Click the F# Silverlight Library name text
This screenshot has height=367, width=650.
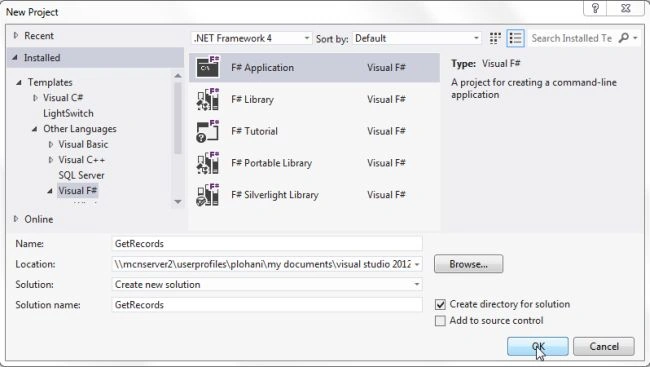pyautogui.click(x=275, y=195)
